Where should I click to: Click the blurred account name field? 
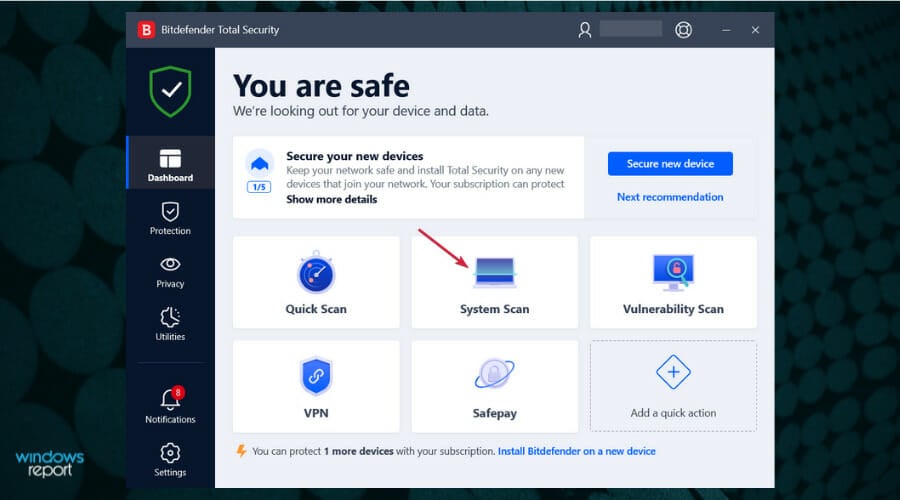pos(631,29)
